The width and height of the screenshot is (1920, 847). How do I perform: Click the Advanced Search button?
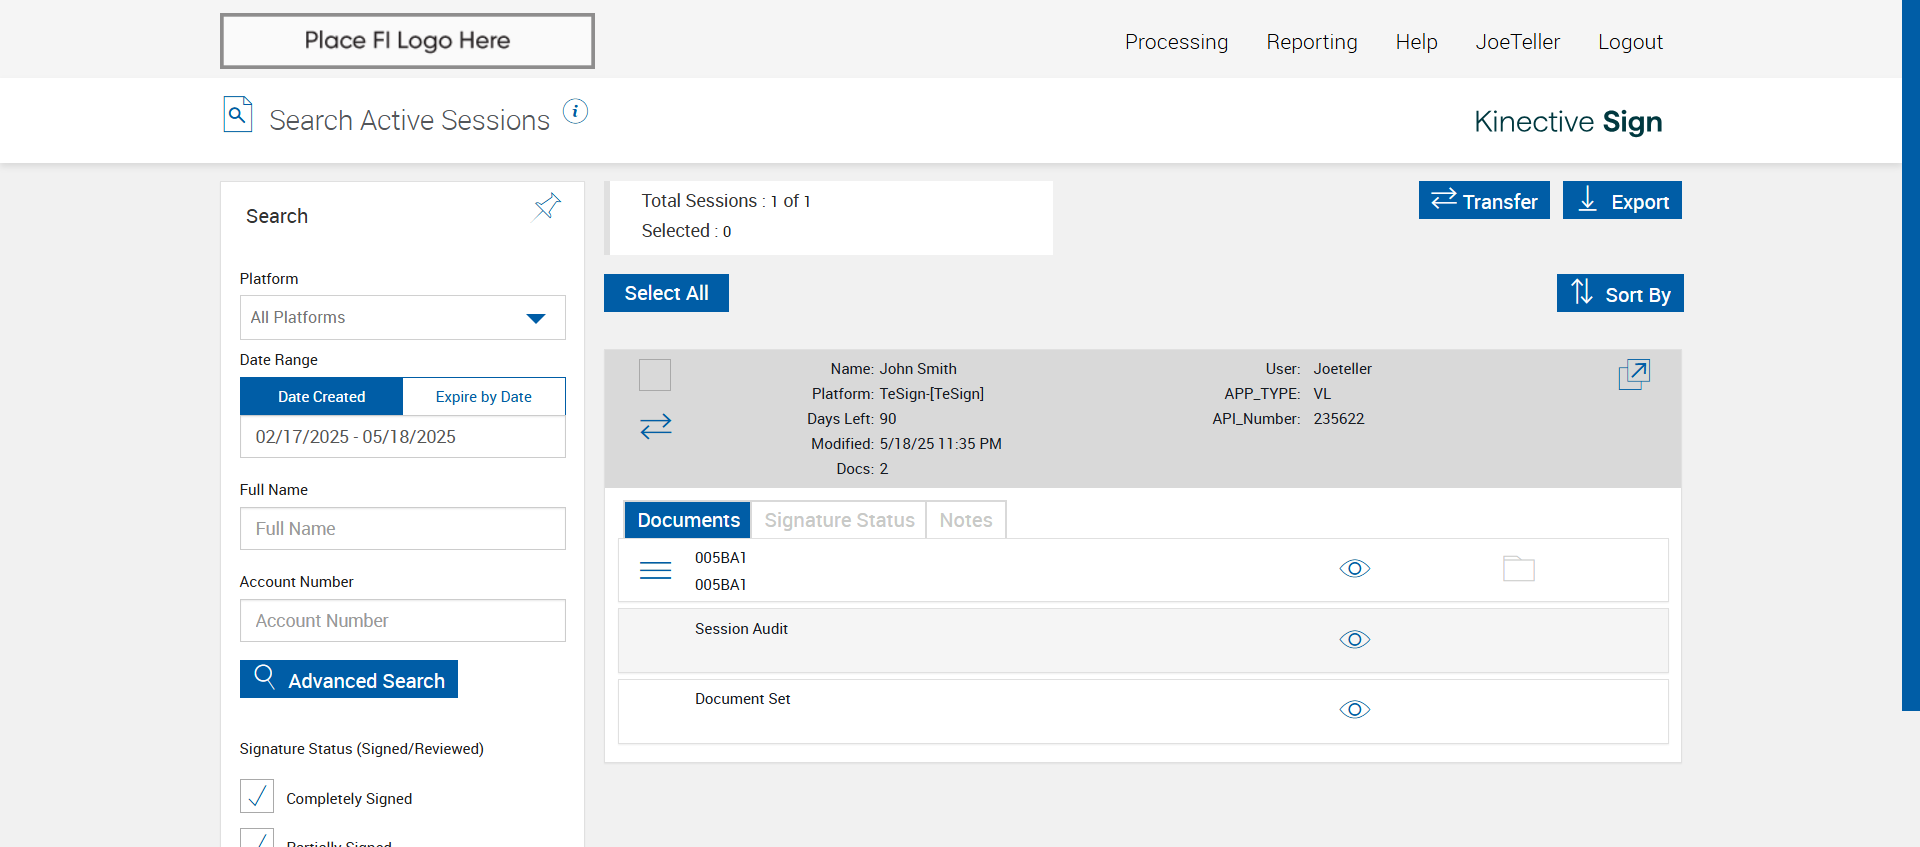click(x=349, y=680)
